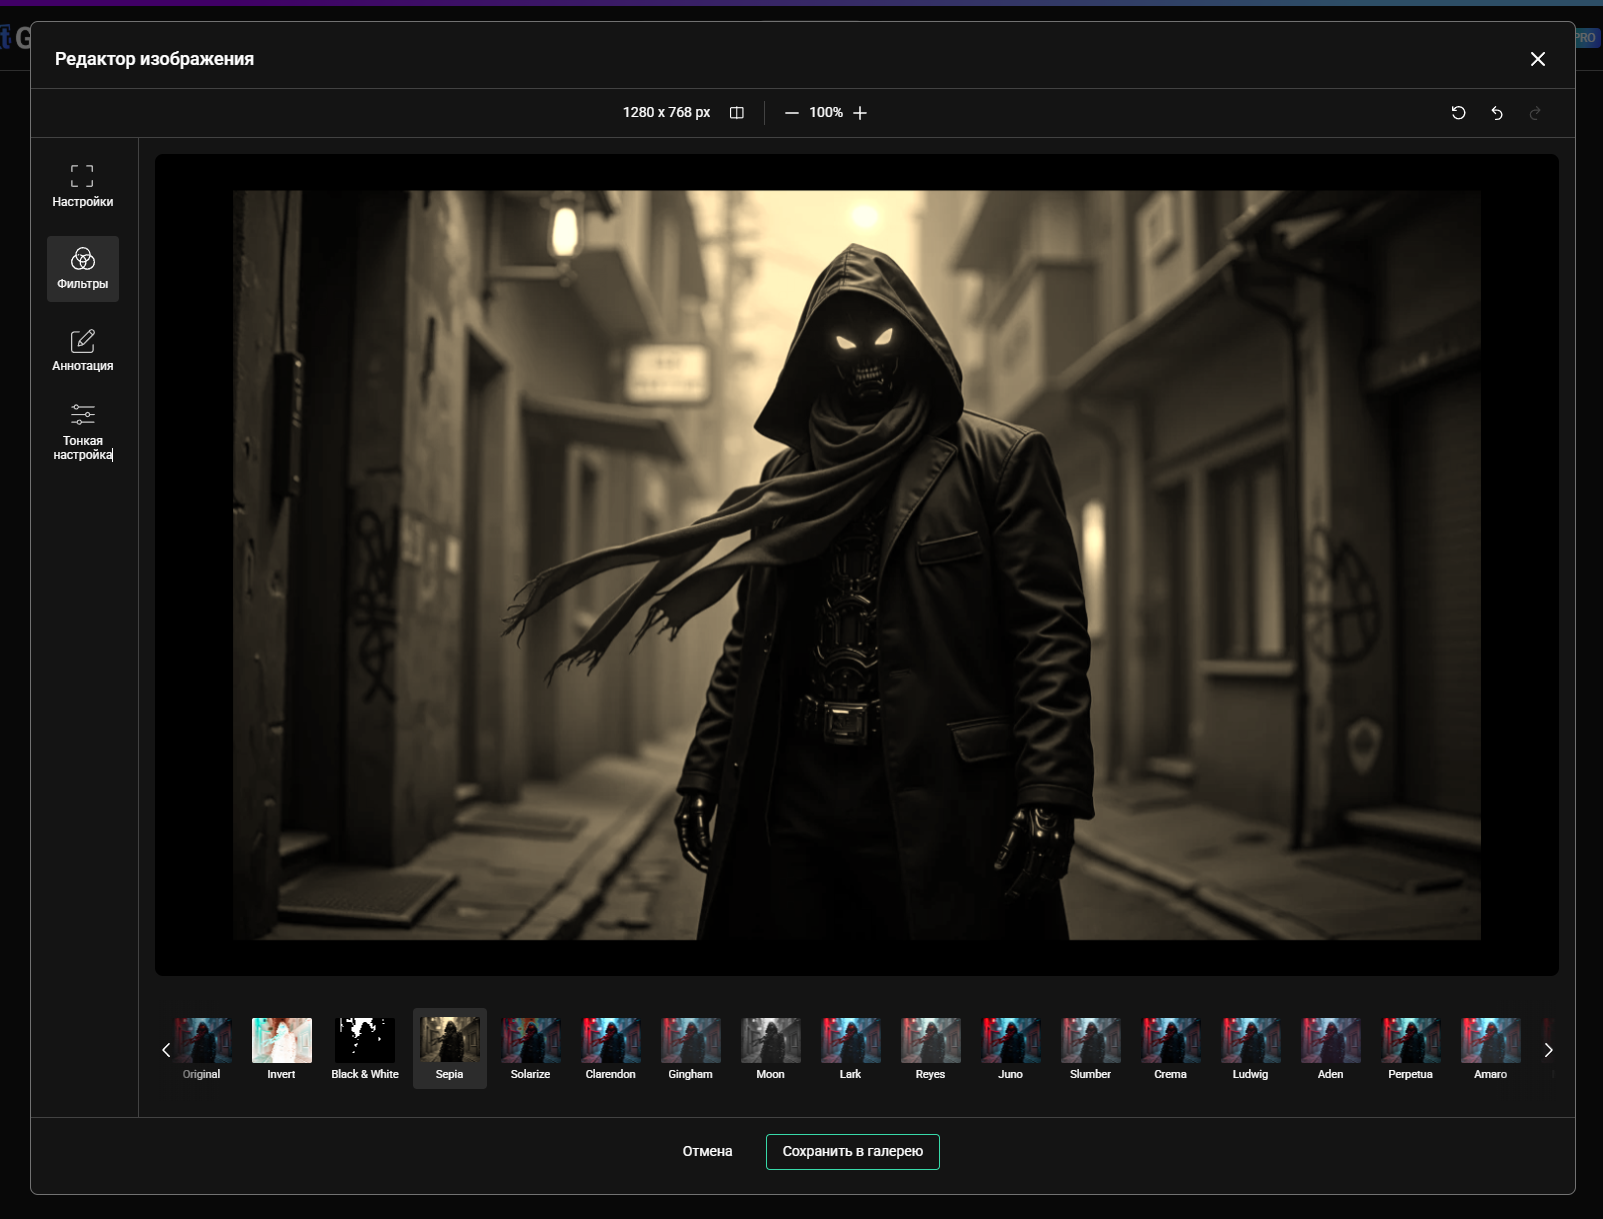1603x1219 pixels.
Task: Show more filters with right arrow
Action: click(1549, 1050)
